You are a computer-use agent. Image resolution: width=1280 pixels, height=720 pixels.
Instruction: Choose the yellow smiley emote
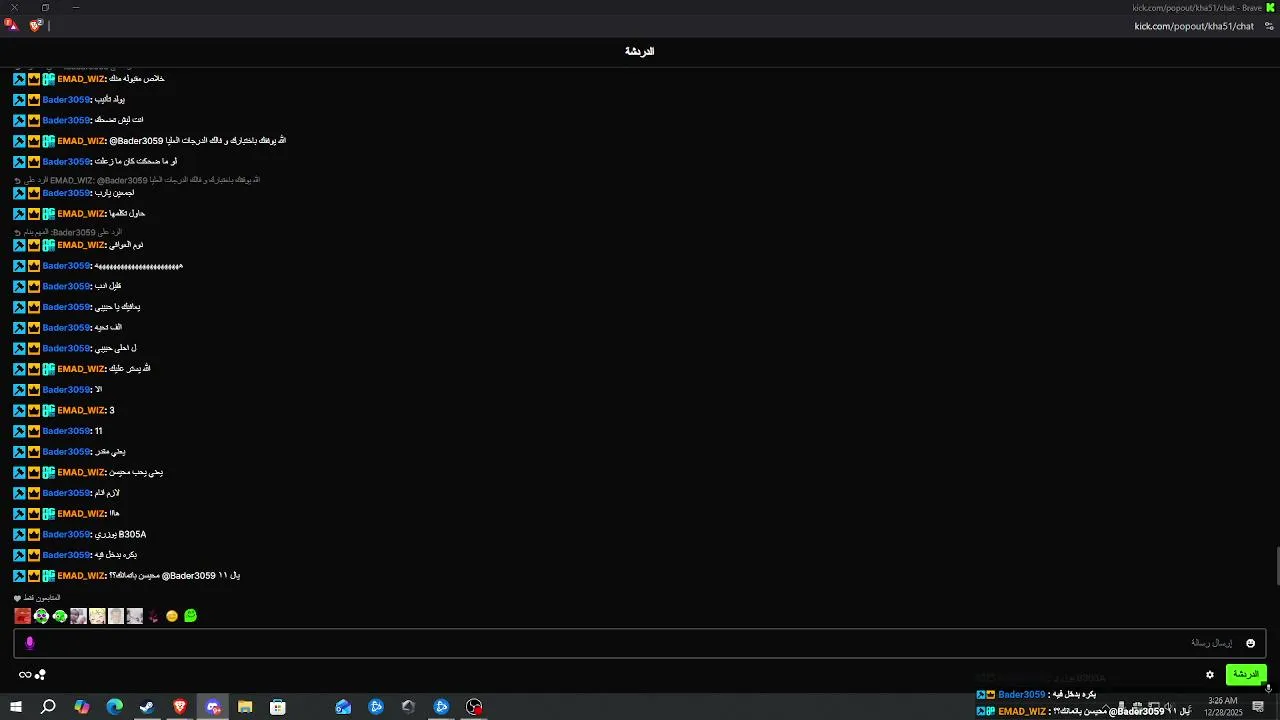coord(172,616)
